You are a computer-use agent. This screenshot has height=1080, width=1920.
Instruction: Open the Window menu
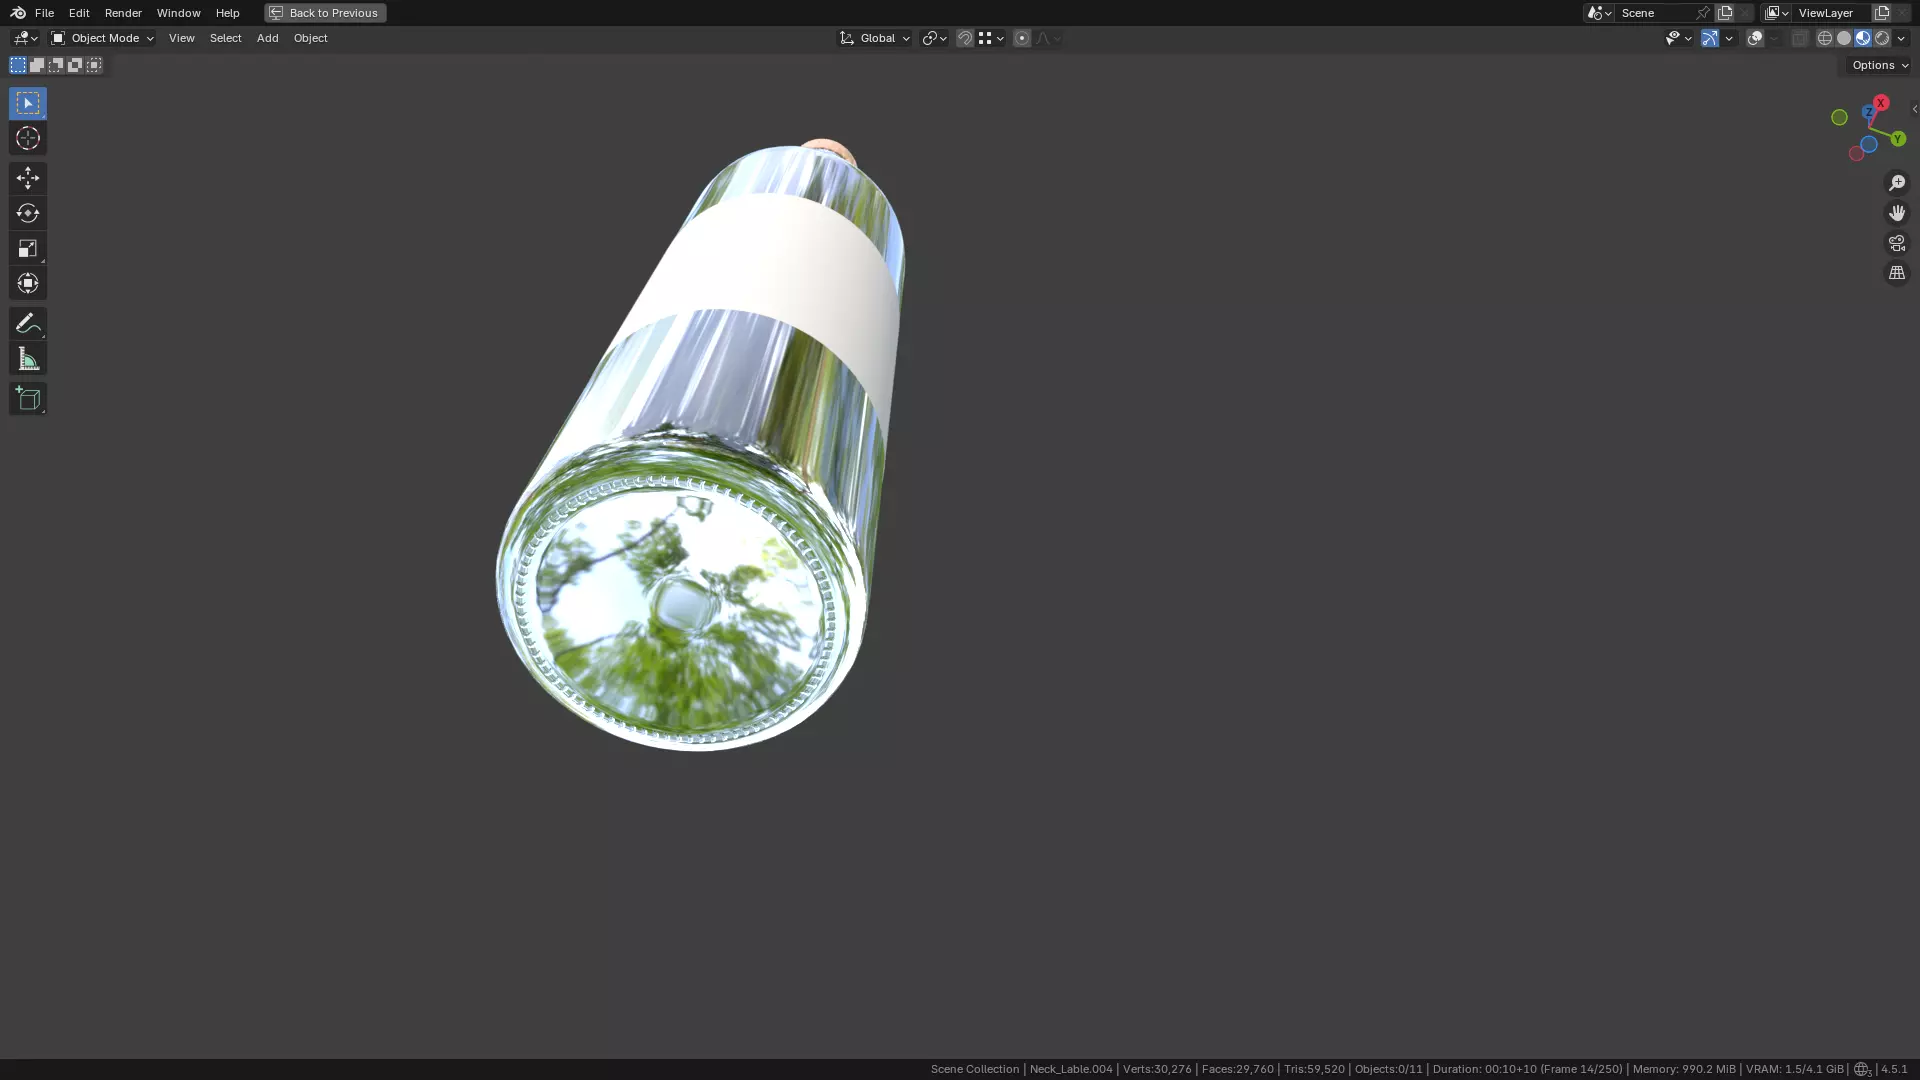coord(179,13)
